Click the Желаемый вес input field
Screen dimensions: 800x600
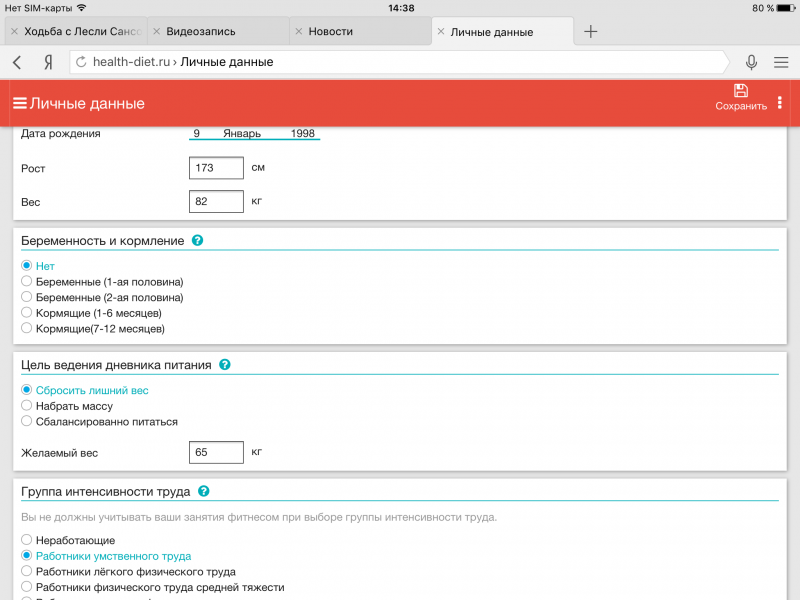pos(216,452)
